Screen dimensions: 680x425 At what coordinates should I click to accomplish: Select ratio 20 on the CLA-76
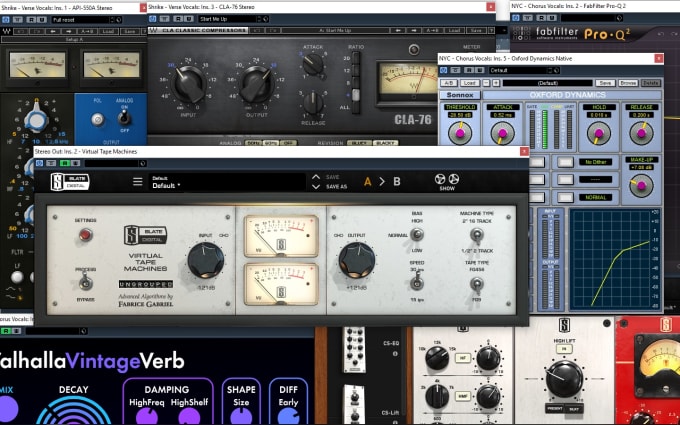(x=356, y=58)
